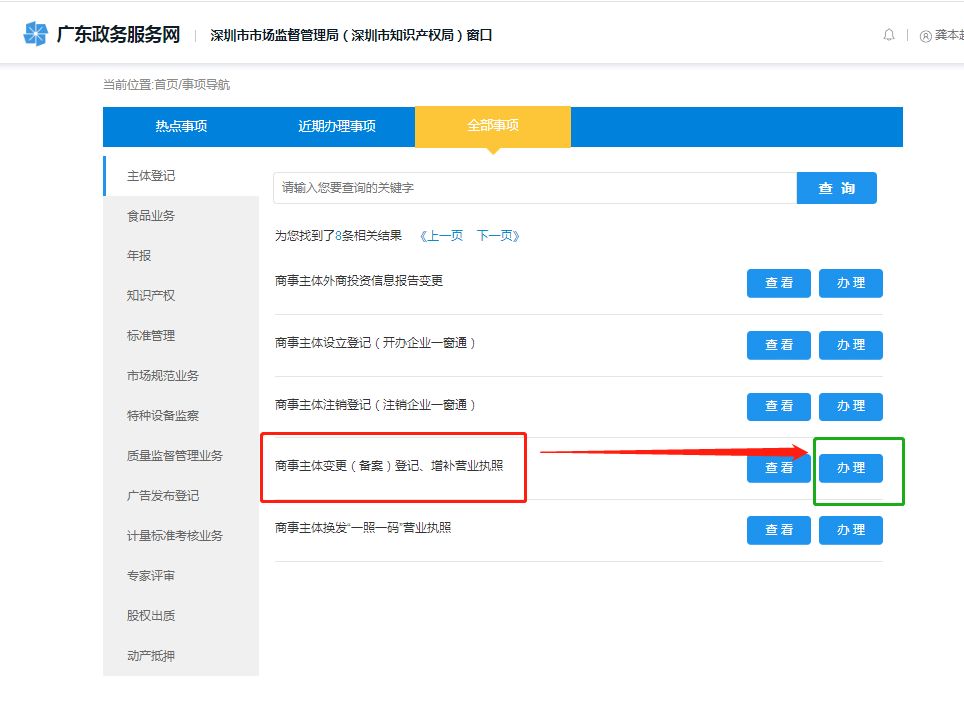Select the 全部事项 tab
This screenshot has width=964, height=717.
492,126
